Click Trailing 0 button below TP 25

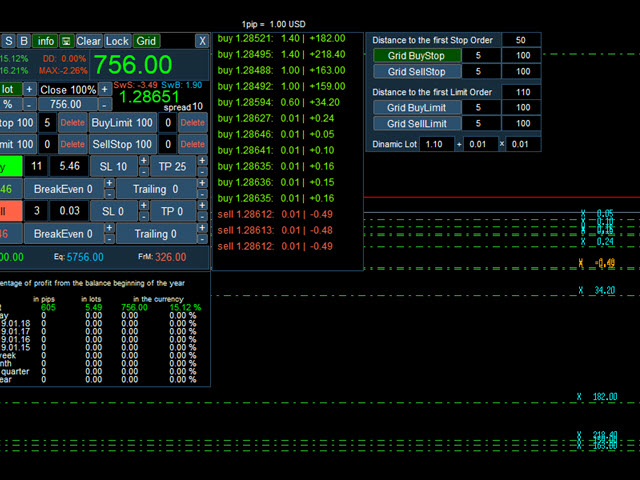156,189
